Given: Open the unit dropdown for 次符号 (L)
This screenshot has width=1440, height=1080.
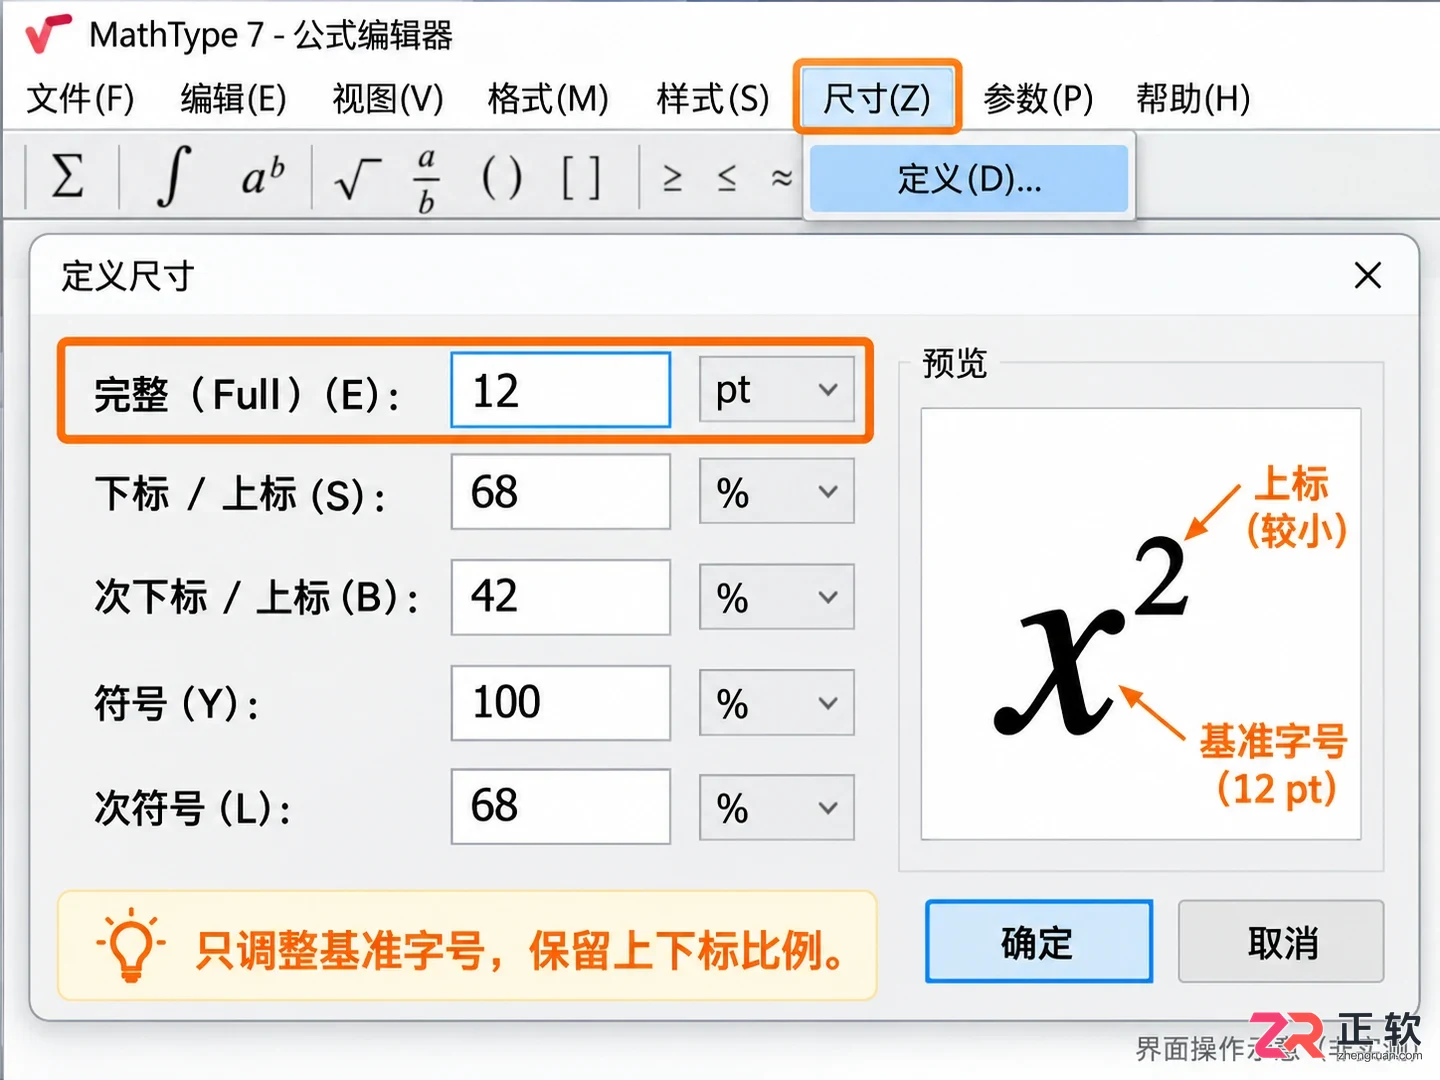Looking at the screenshot, I should pos(777,807).
